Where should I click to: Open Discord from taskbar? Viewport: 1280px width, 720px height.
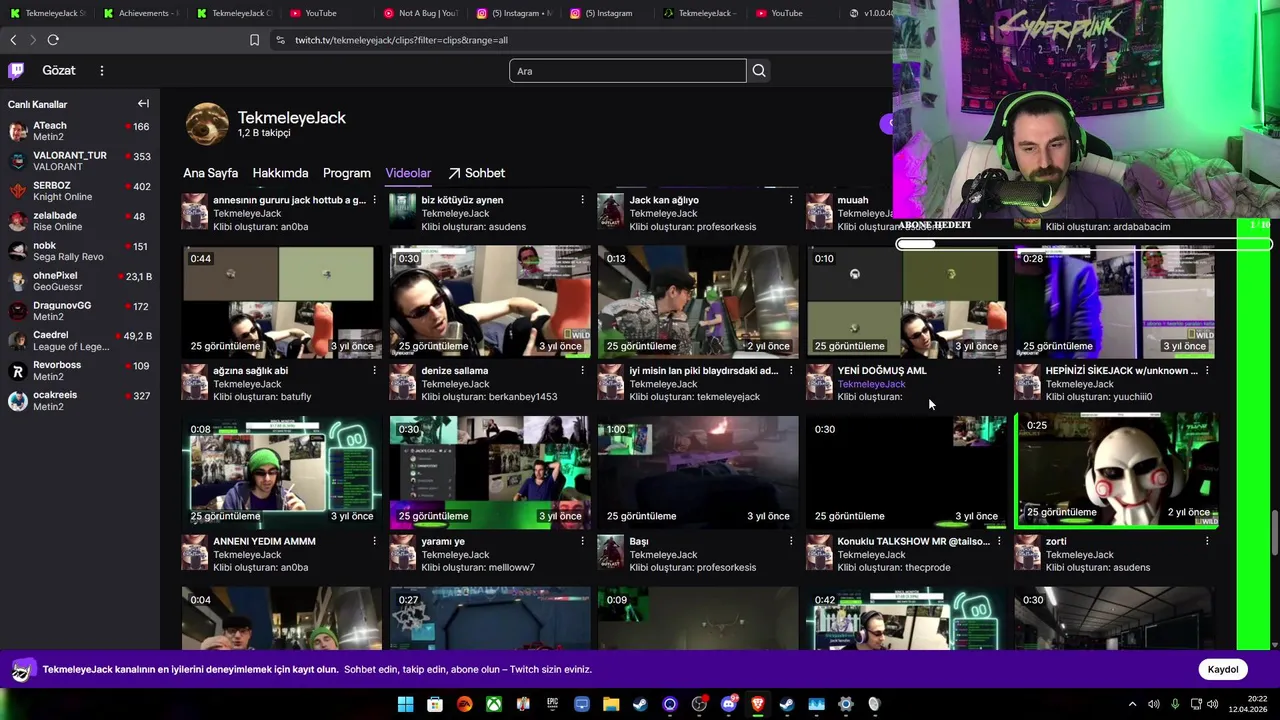[729, 704]
